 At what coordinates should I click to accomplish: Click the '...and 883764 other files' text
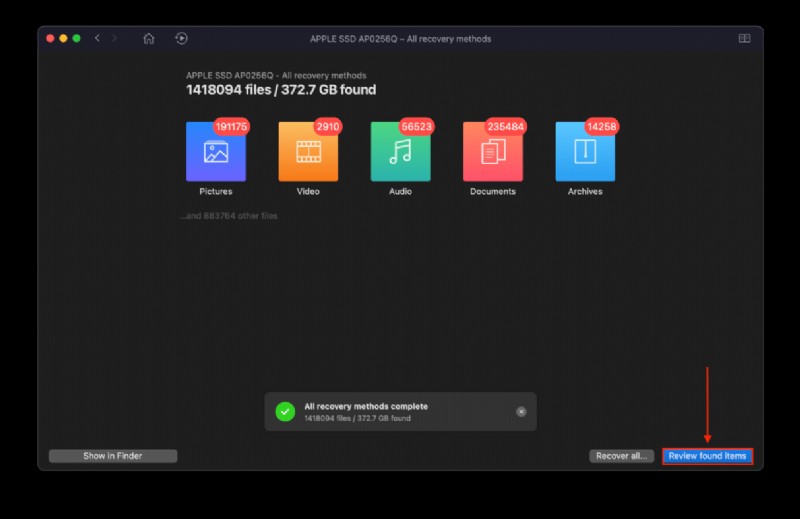tap(229, 216)
